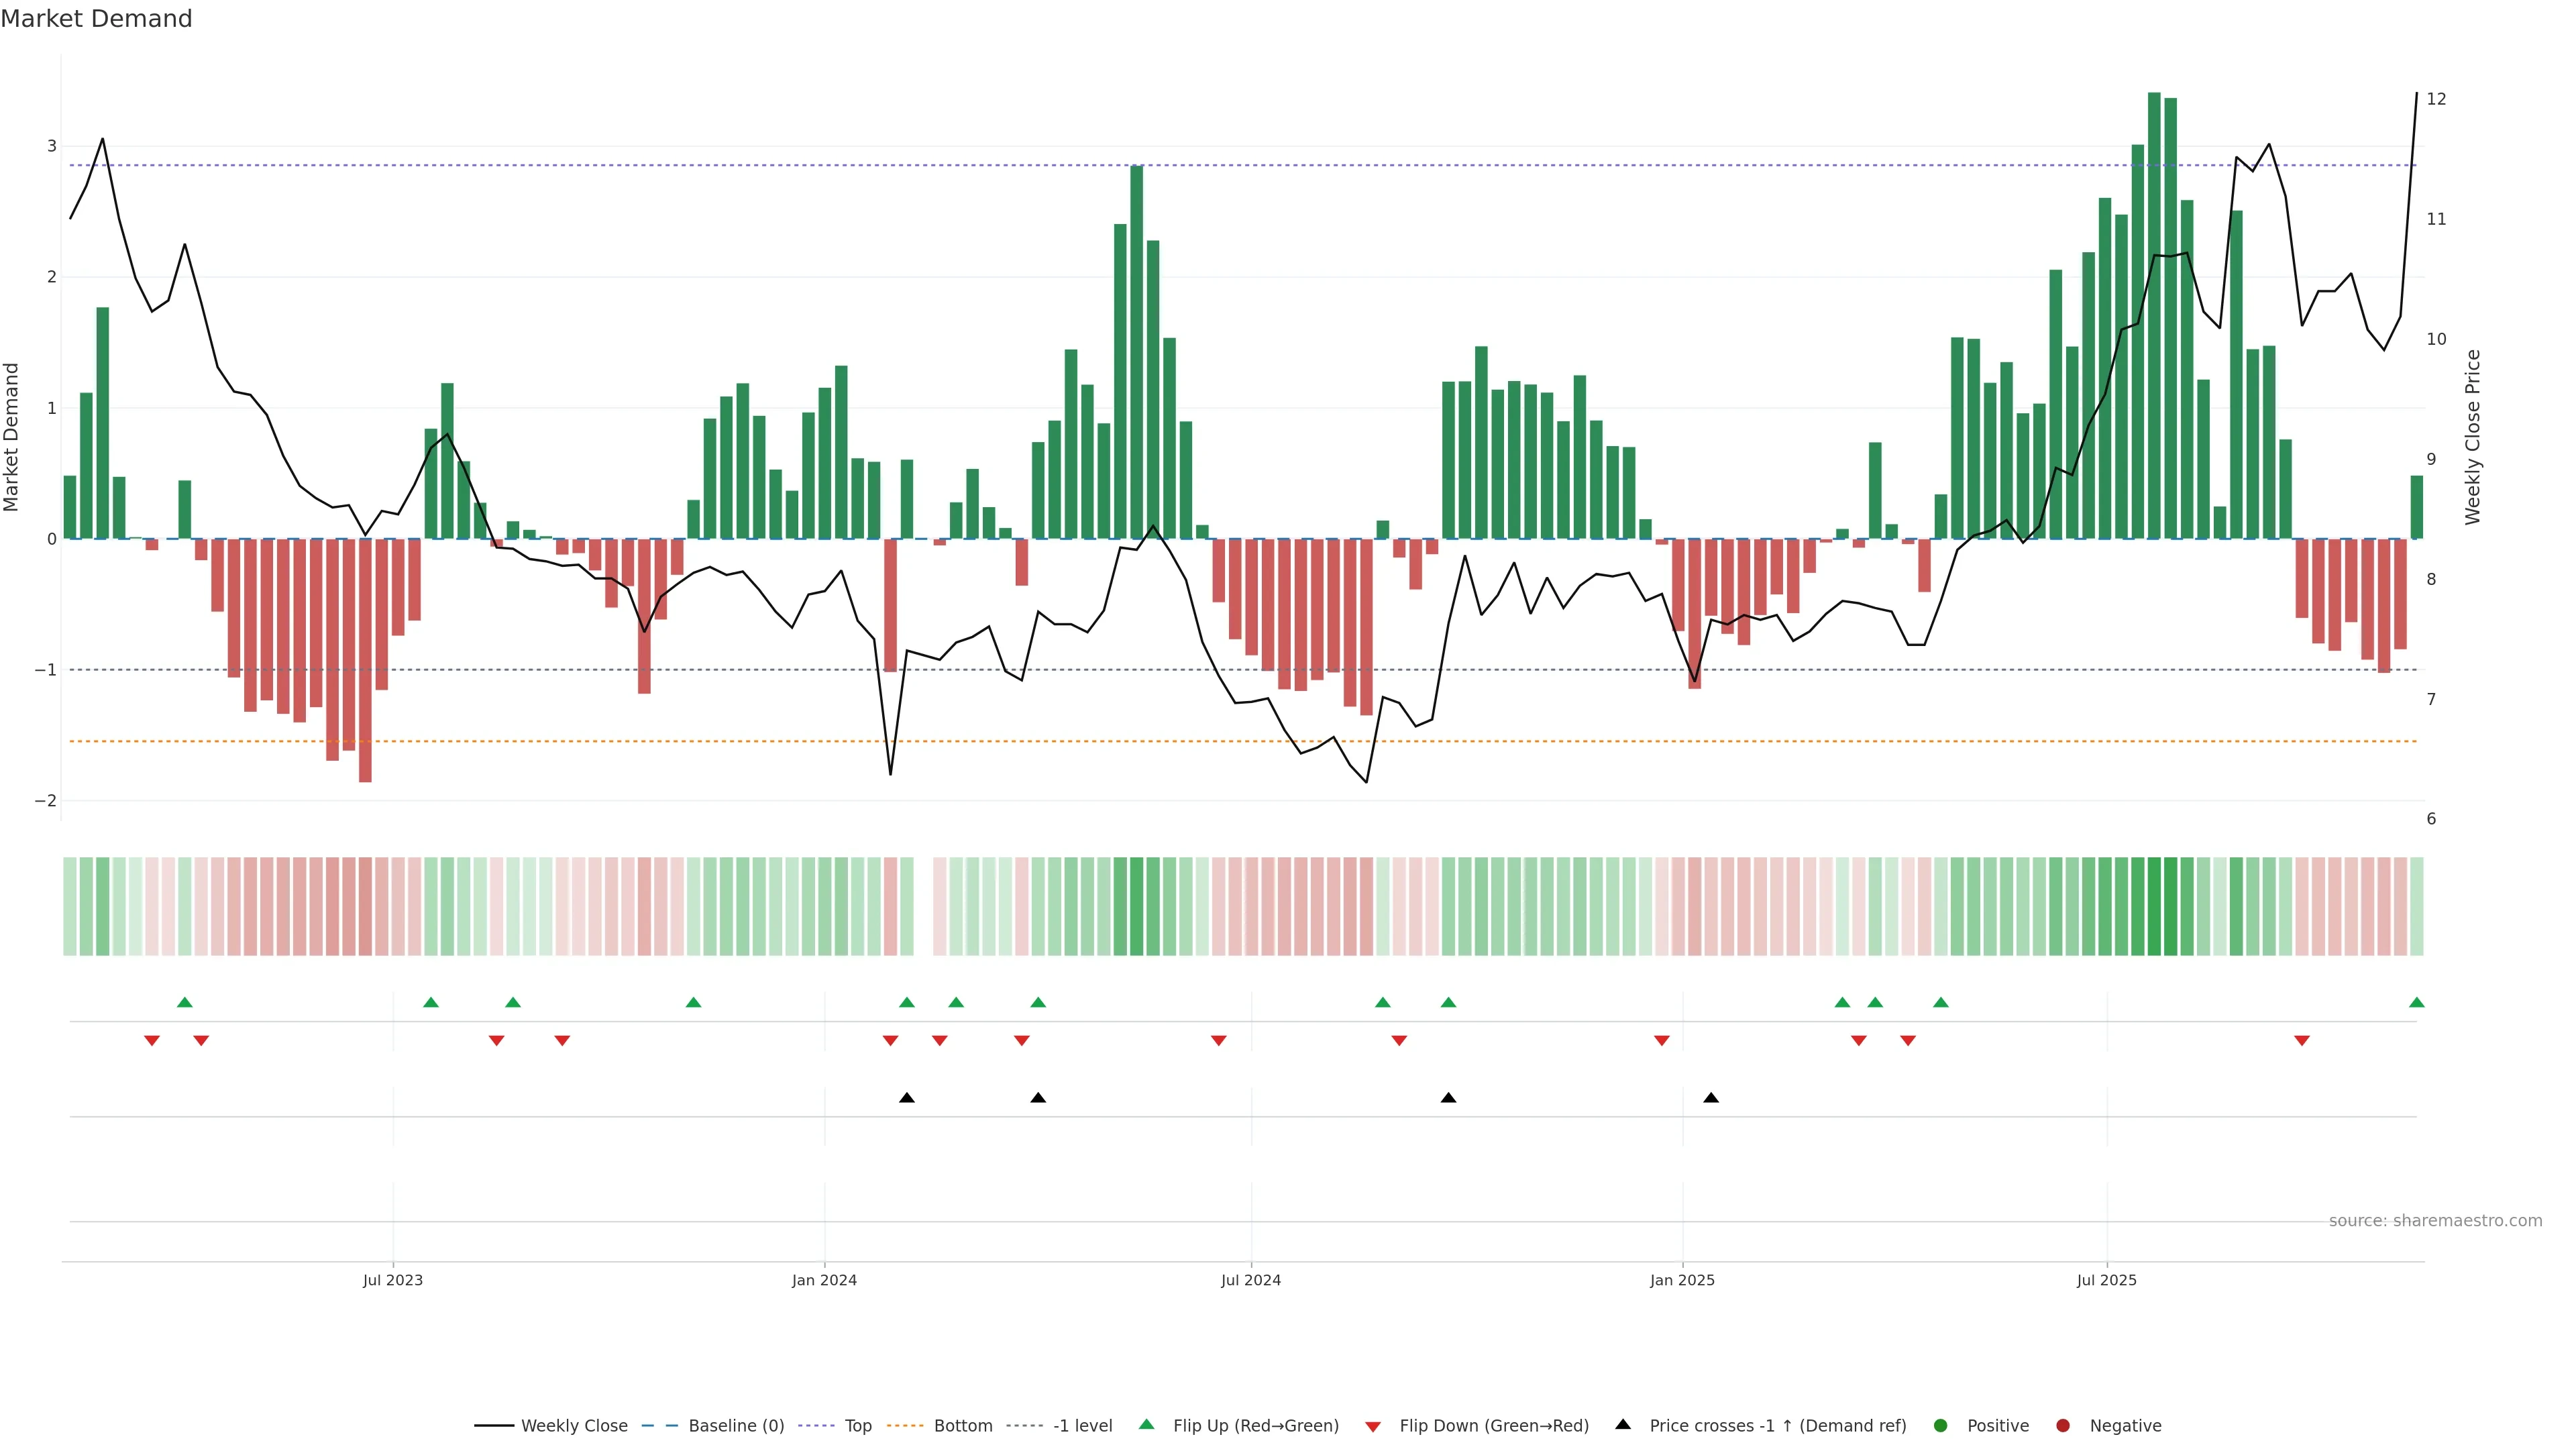The width and height of the screenshot is (2576, 1449).
Task: Click the red Flip Down triangle legend icon
Action: [x=1373, y=1426]
